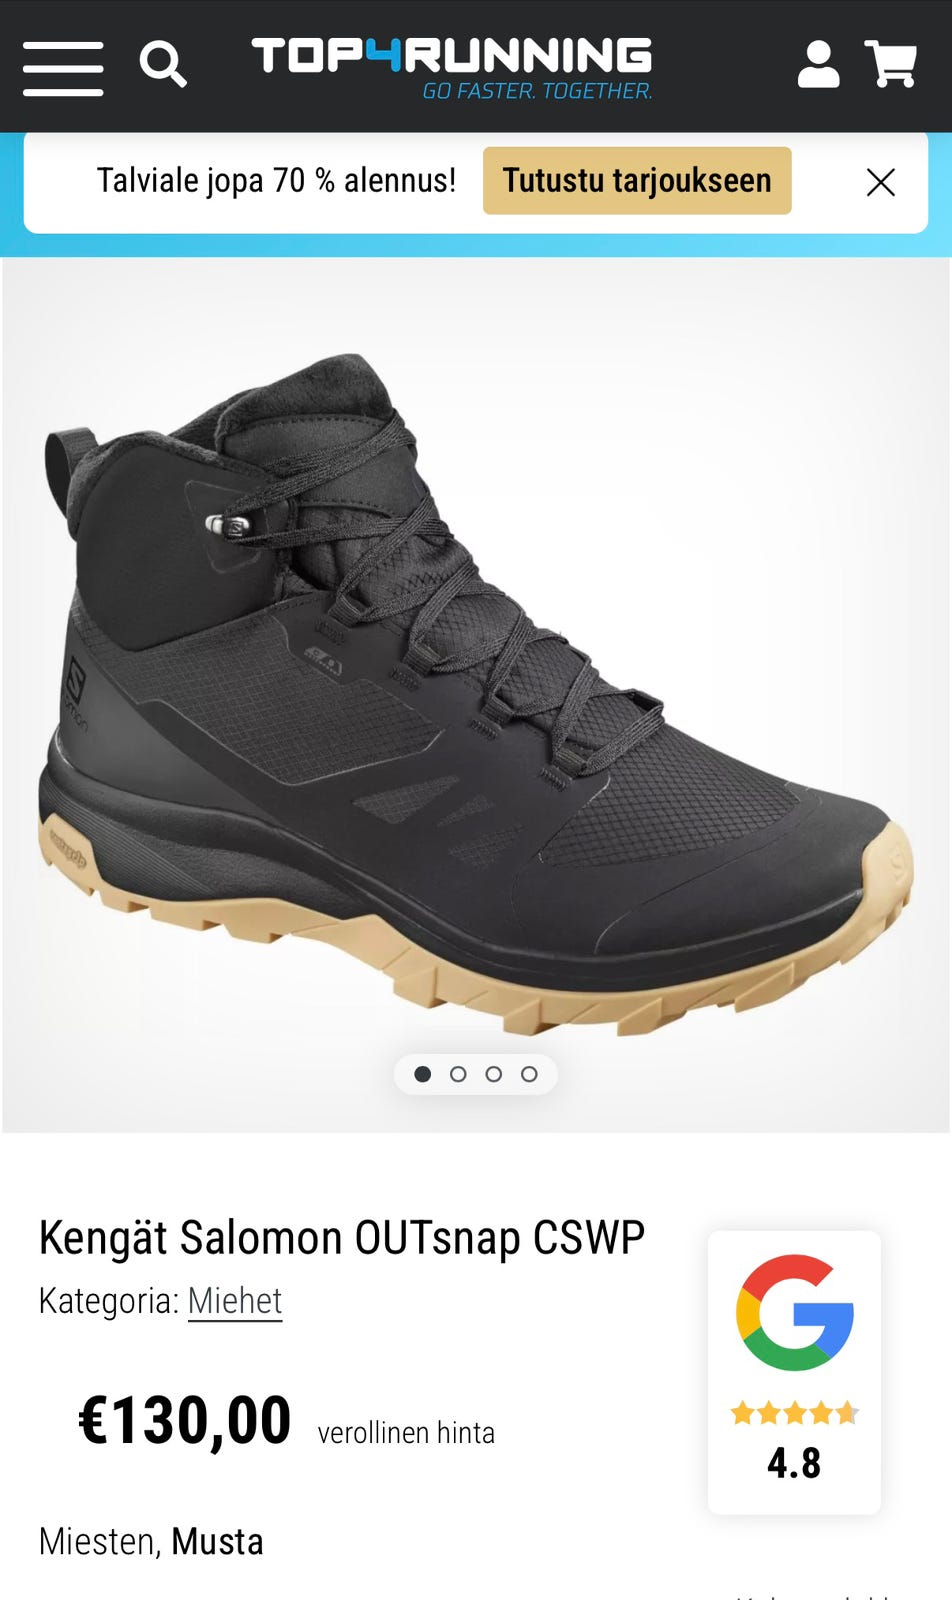
Task: Select the Kengät Salomon OUTsnap CSWP title
Action: [342, 1238]
